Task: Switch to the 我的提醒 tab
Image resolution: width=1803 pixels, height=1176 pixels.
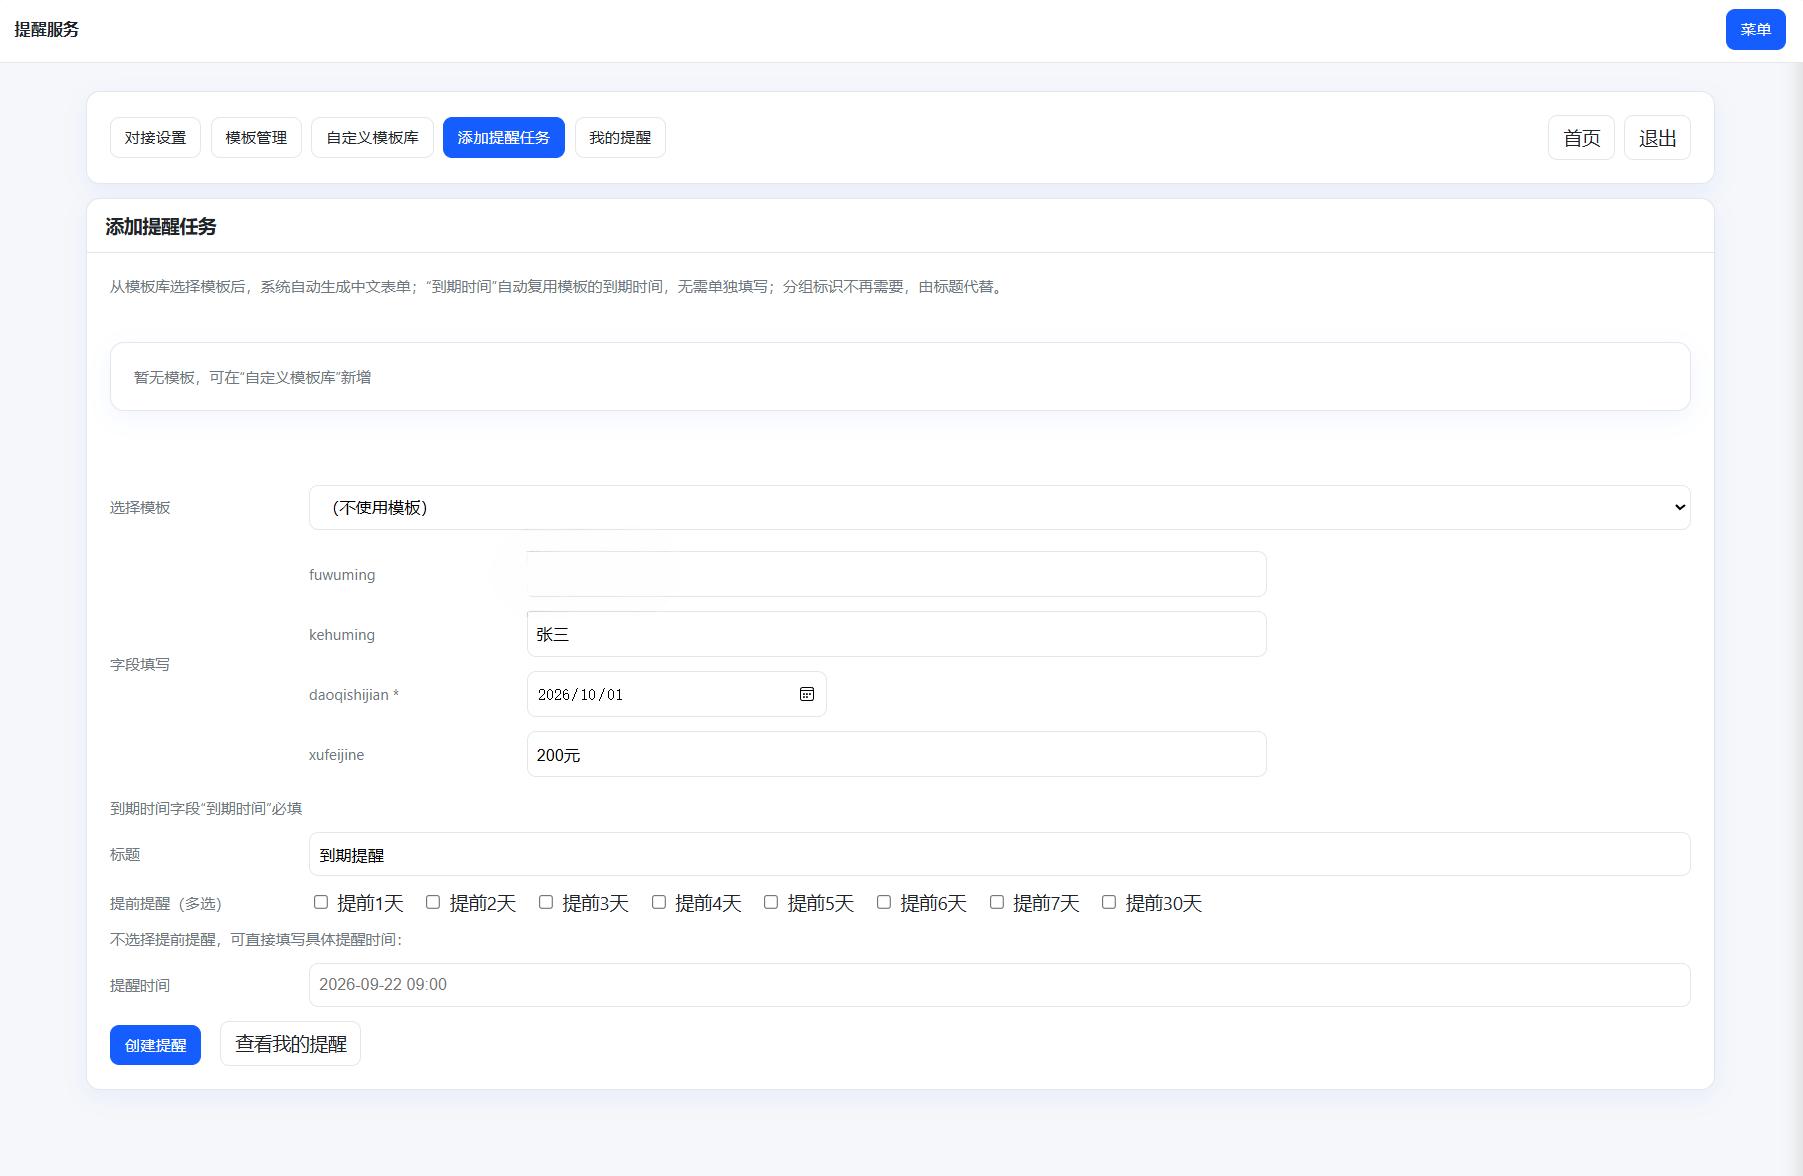Action: tap(620, 137)
